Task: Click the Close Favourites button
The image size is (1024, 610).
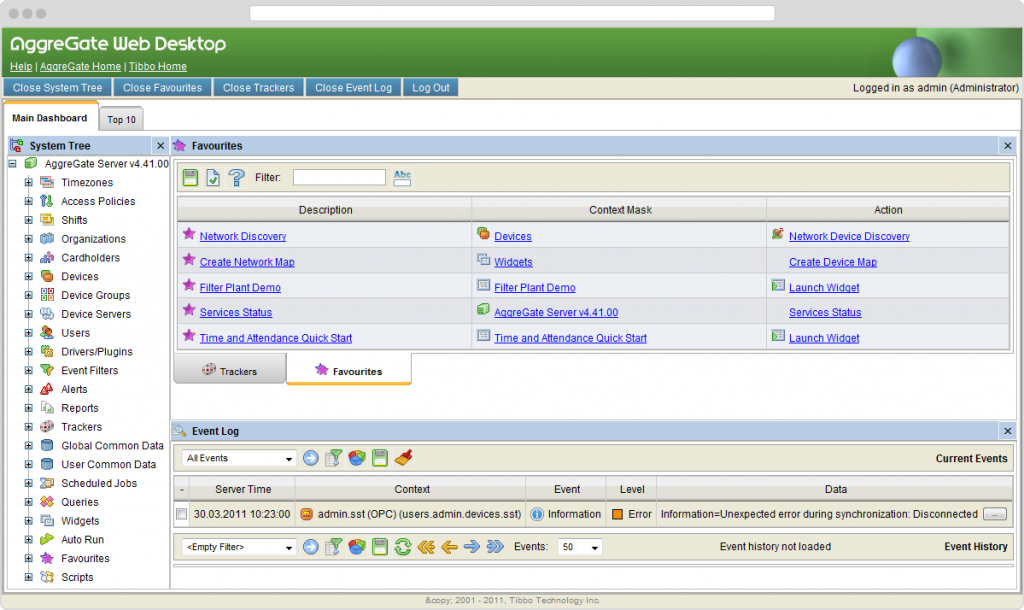Action: tap(163, 88)
